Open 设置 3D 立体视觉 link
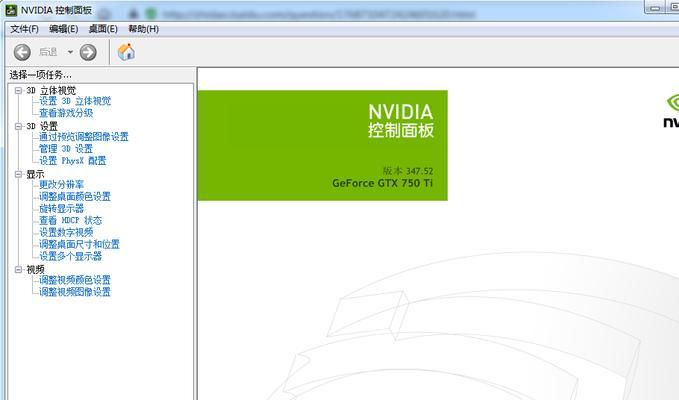679x400 pixels. point(75,101)
